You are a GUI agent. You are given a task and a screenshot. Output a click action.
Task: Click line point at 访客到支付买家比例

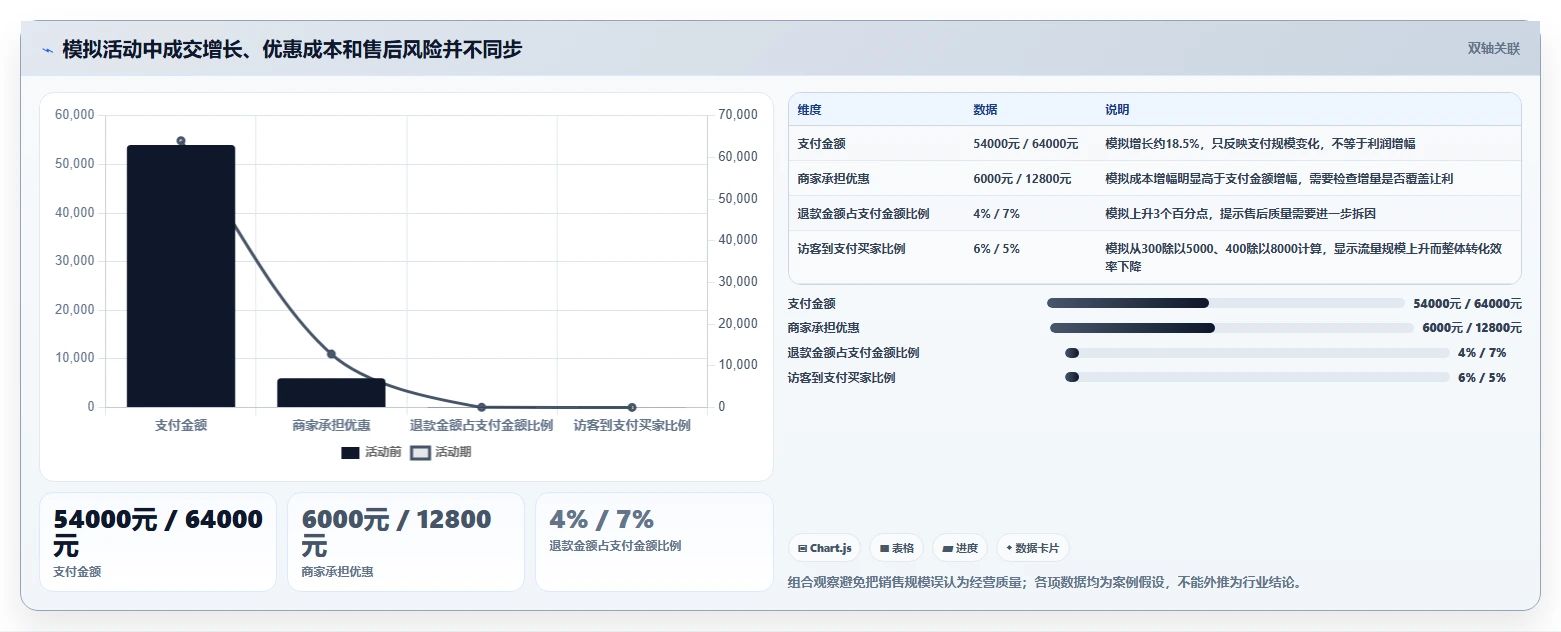(632, 407)
